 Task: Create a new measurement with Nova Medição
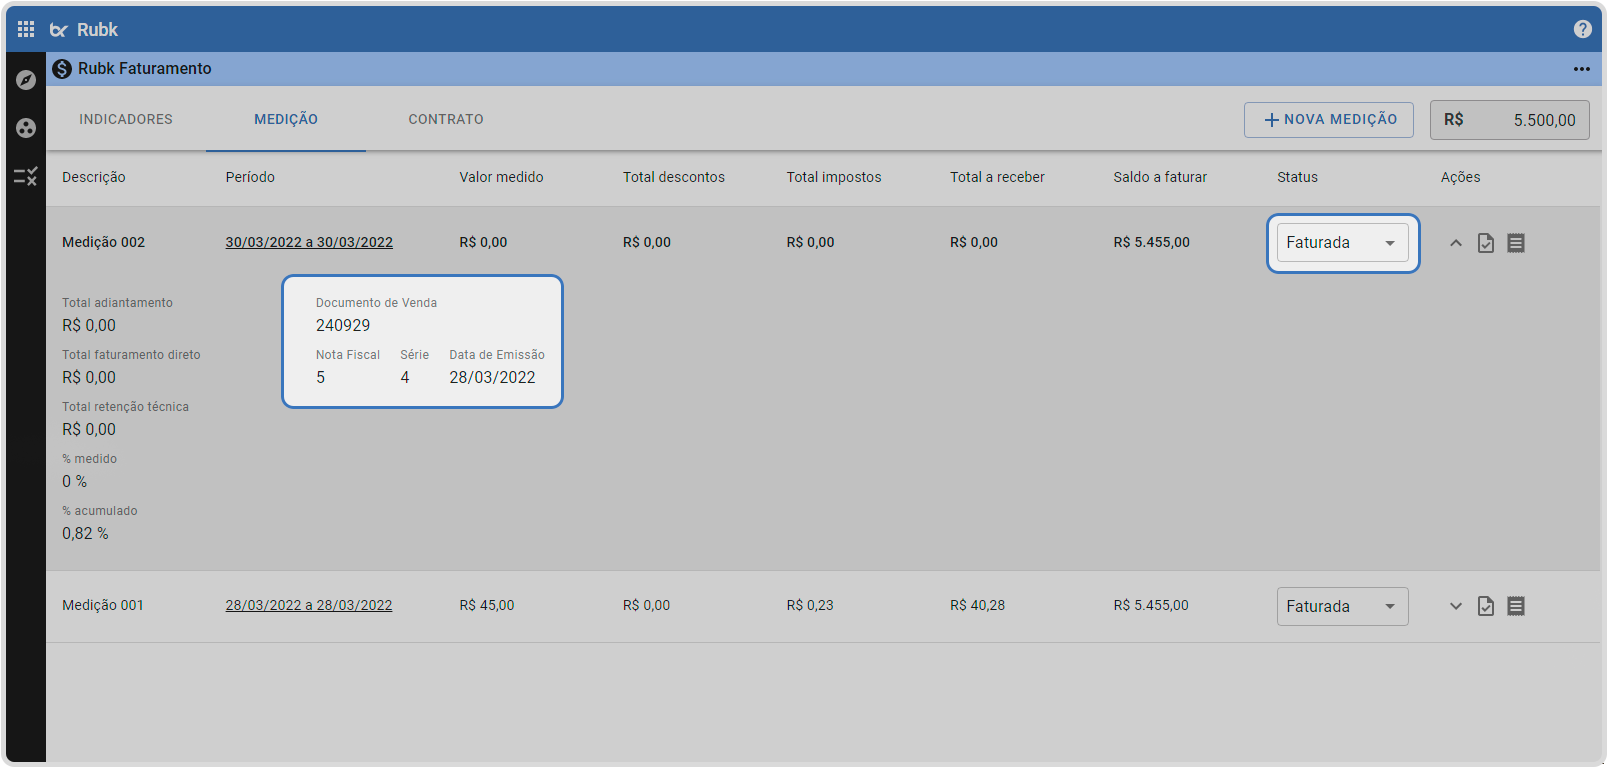[x=1329, y=120]
